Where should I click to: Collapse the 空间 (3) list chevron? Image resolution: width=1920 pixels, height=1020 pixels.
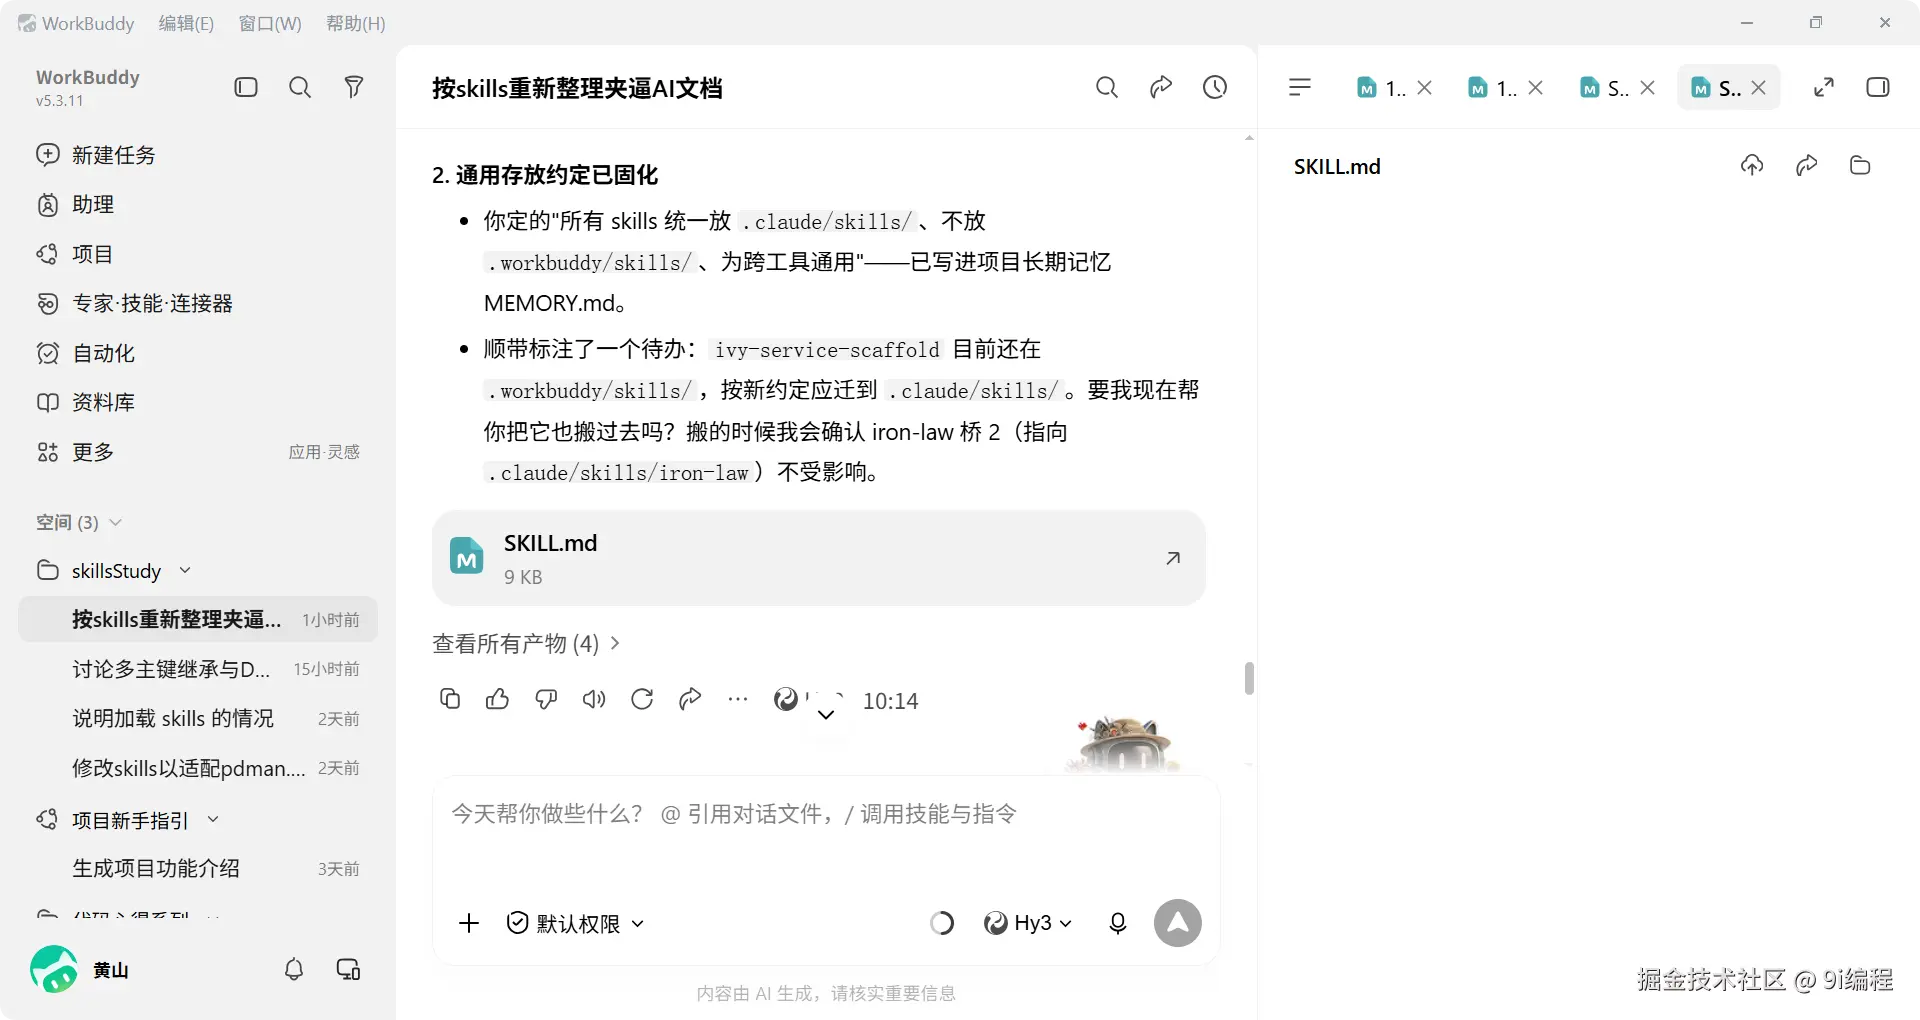pyautogui.click(x=116, y=523)
